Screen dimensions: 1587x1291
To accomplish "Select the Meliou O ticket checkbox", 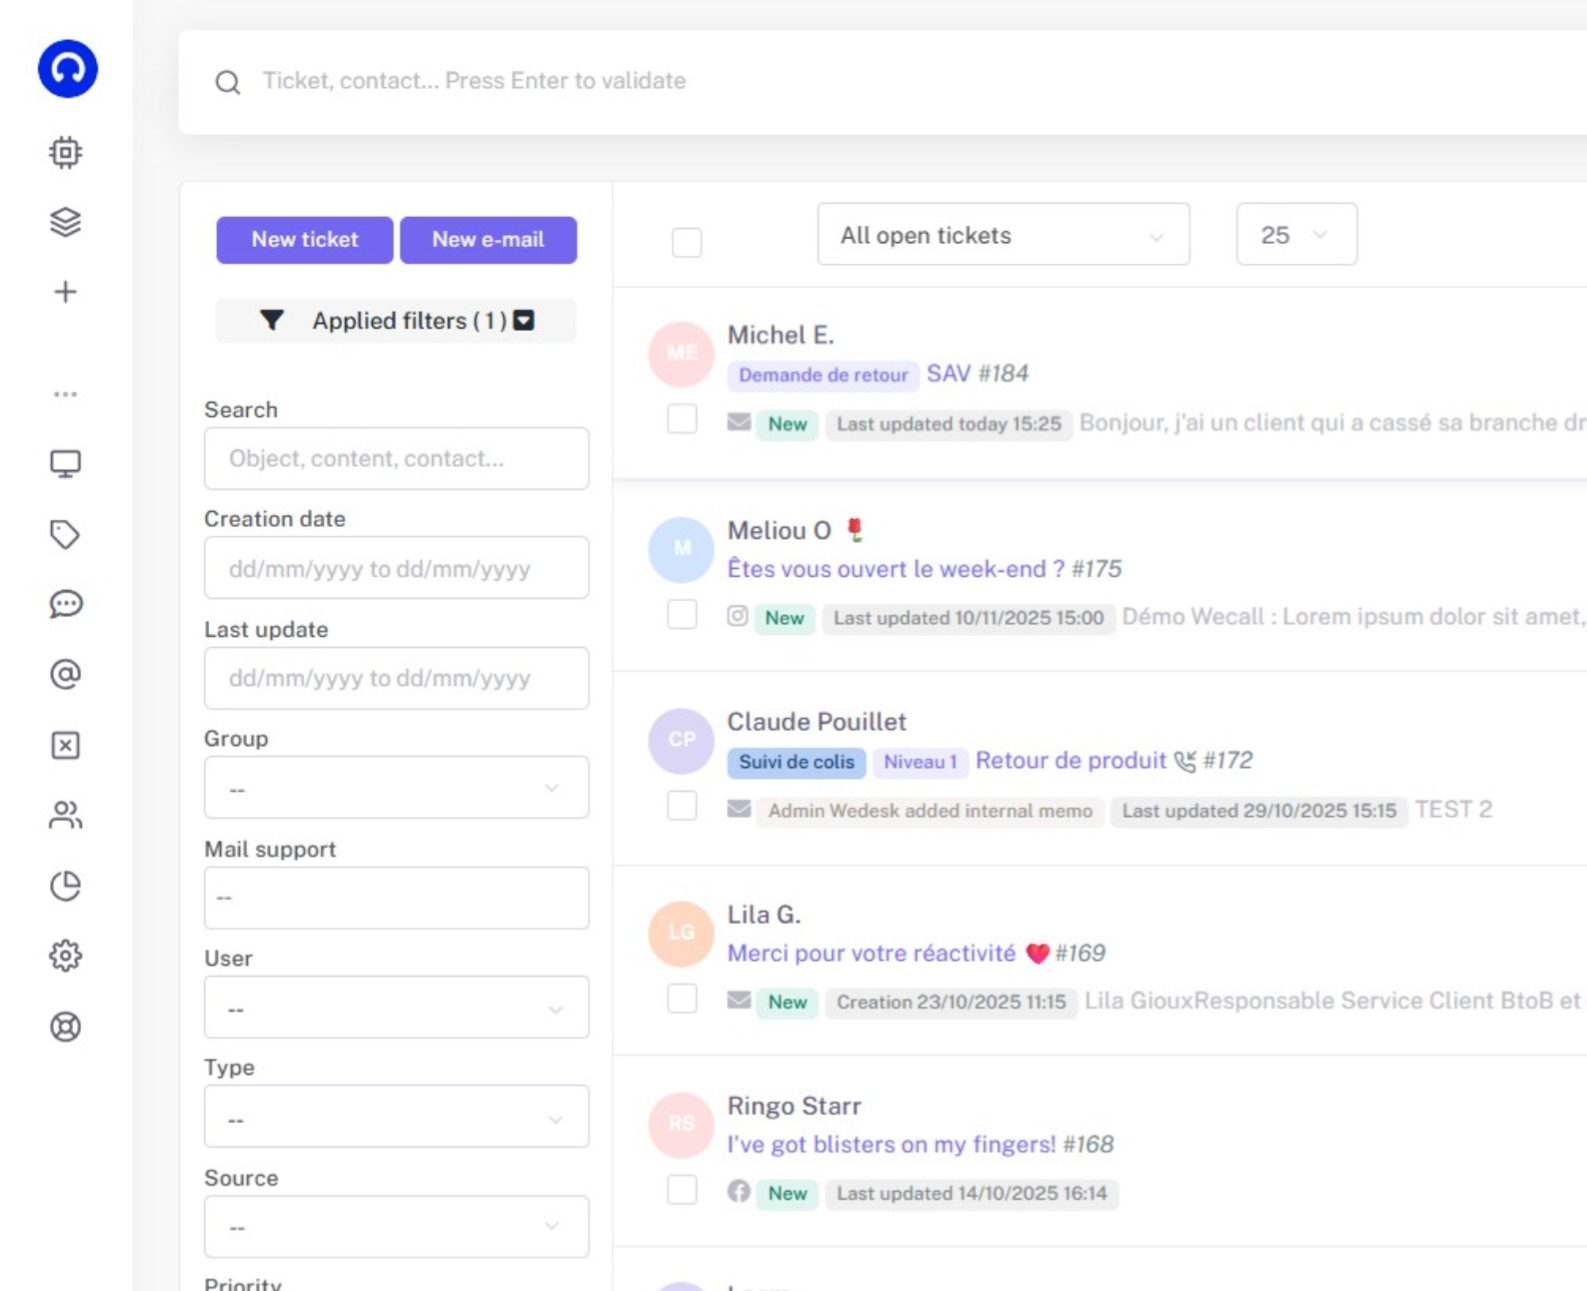I will click(682, 614).
